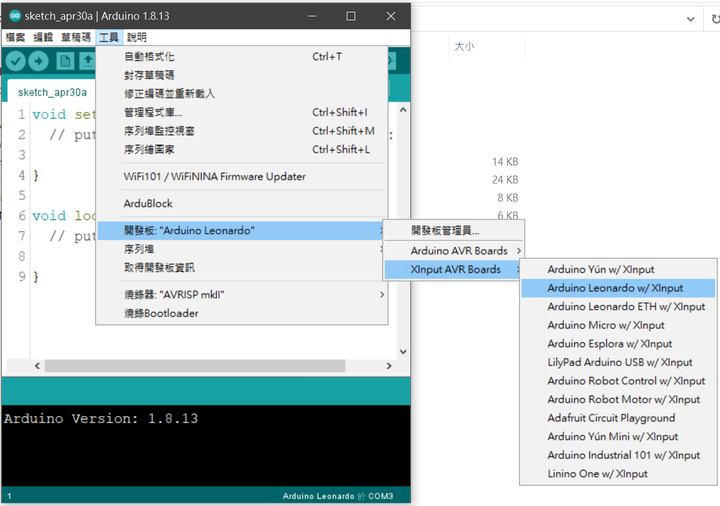This screenshot has width=720, height=506.
Task: Click line number 1 in the code editor
Action: (x=22, y=114)
